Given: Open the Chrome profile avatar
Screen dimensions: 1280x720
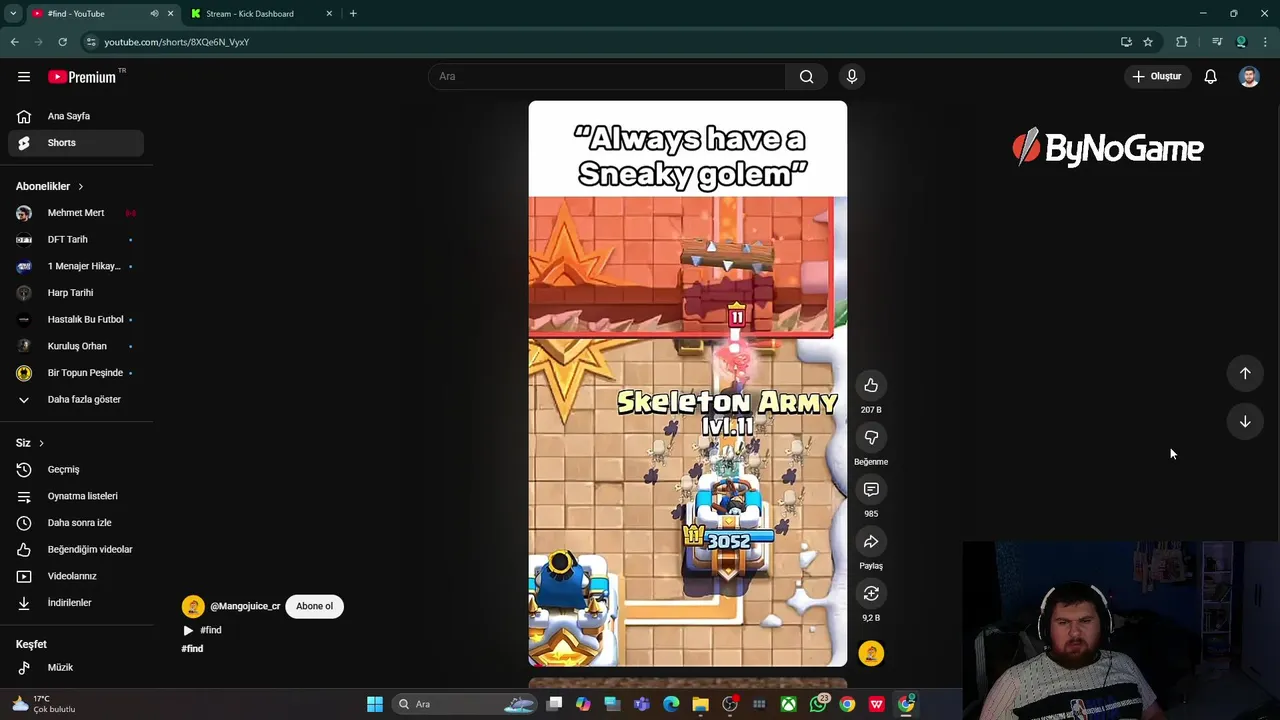Looking at the screenshot, I should (x=1241, y=42).
